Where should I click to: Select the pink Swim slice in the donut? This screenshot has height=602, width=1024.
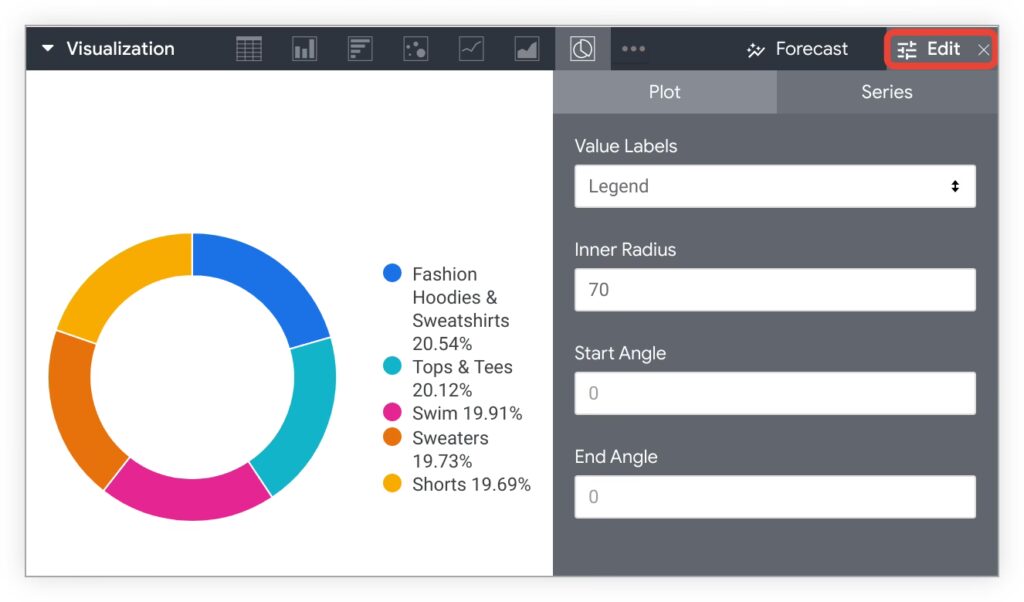point(185,497)
